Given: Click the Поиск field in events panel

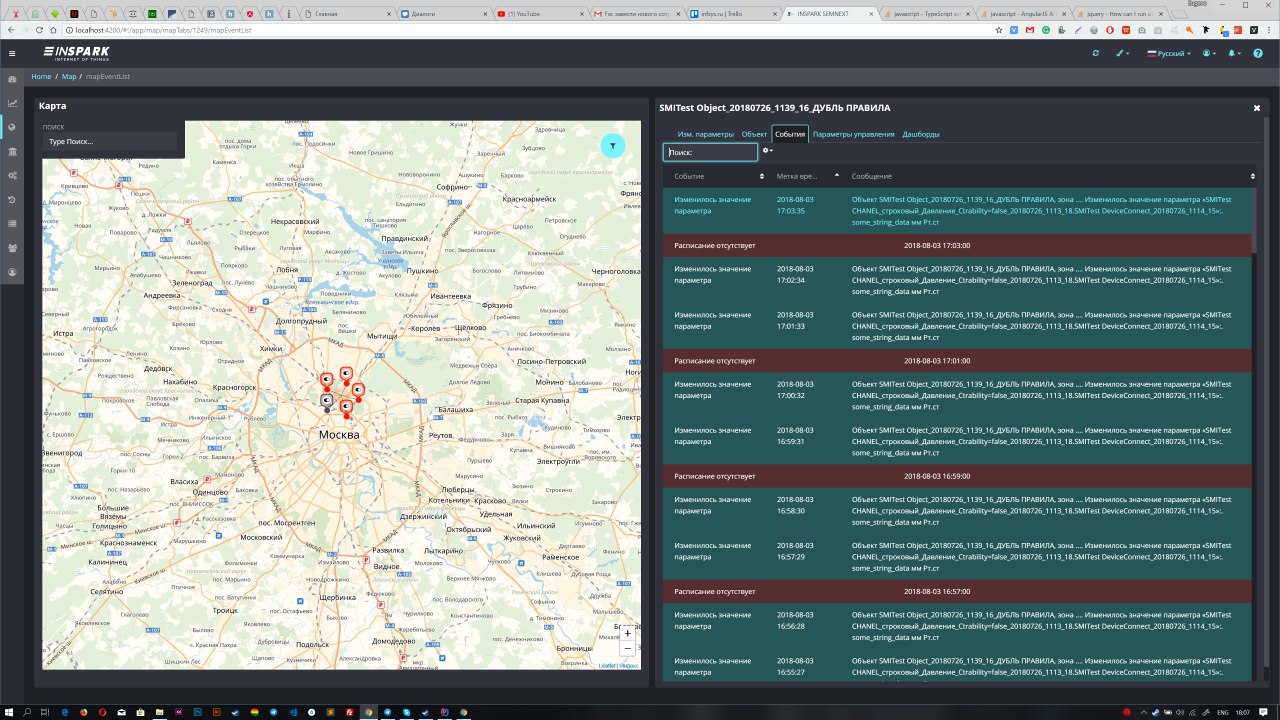Looking at the screenshot, I should (x=710, y=152).
